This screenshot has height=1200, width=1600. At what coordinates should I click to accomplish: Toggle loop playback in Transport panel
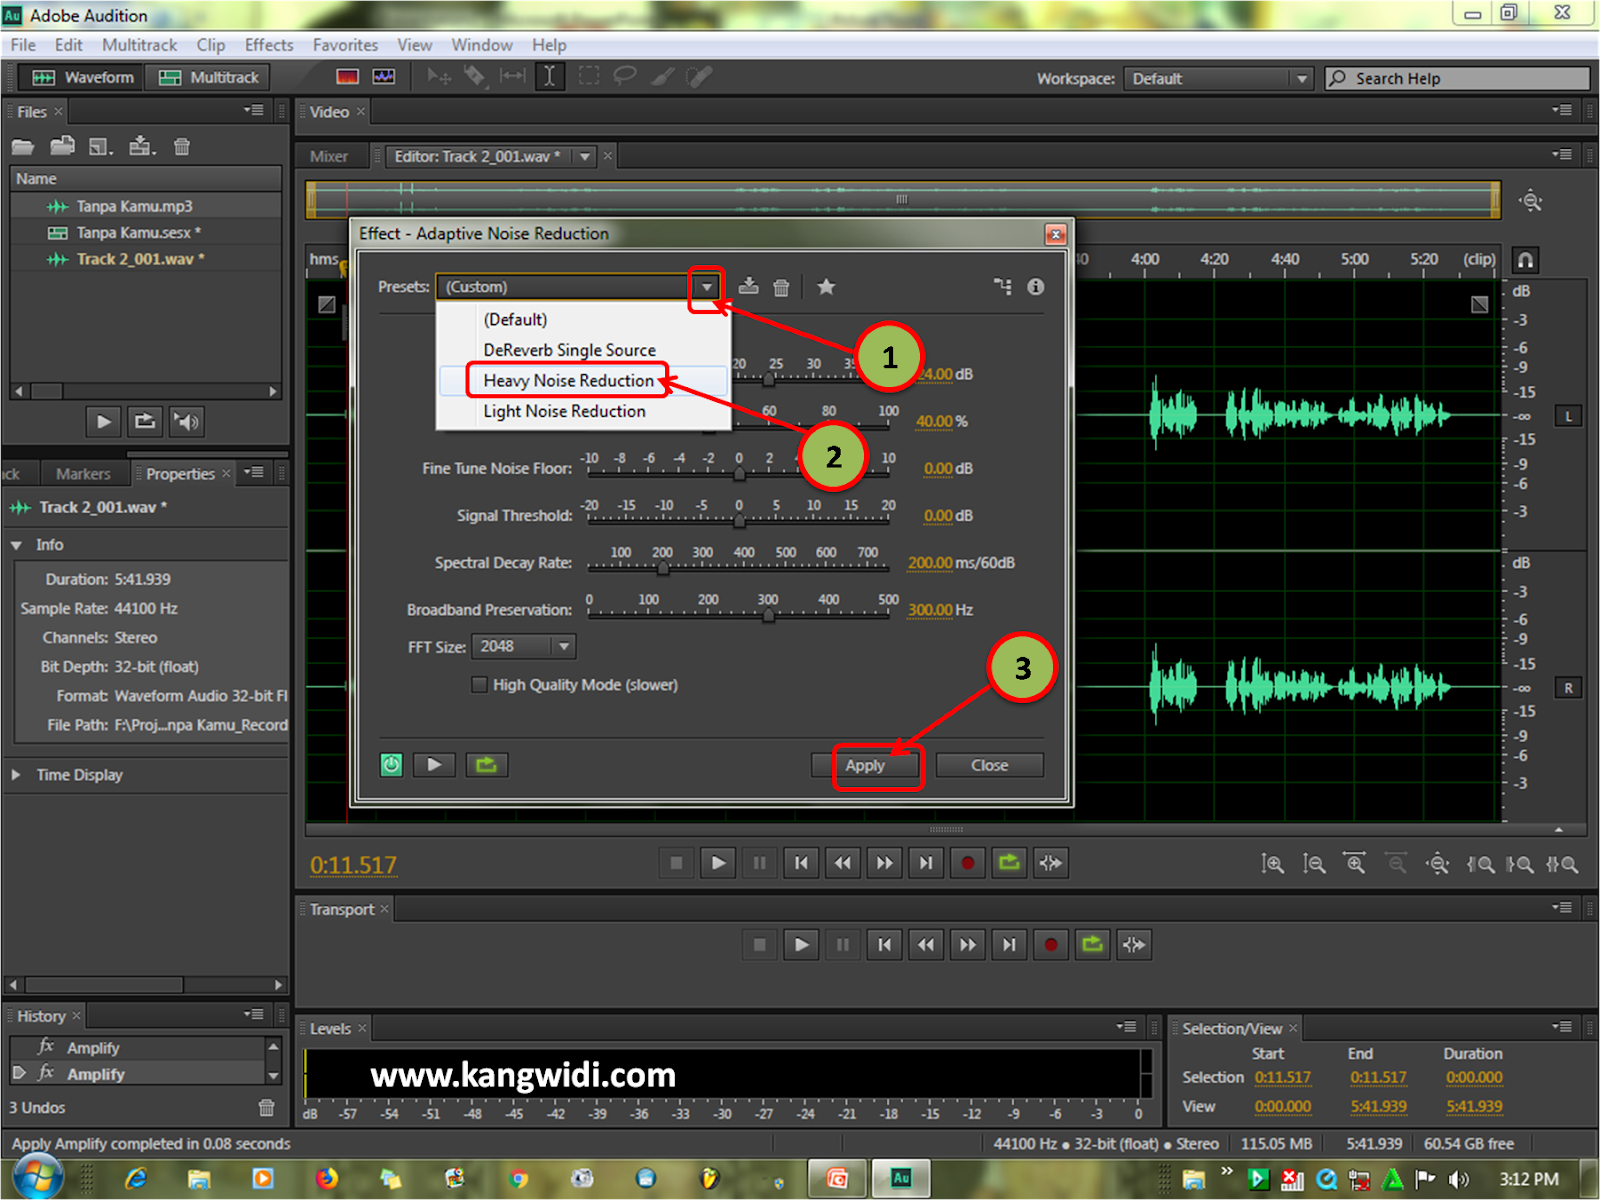[x=1093, y=945]
